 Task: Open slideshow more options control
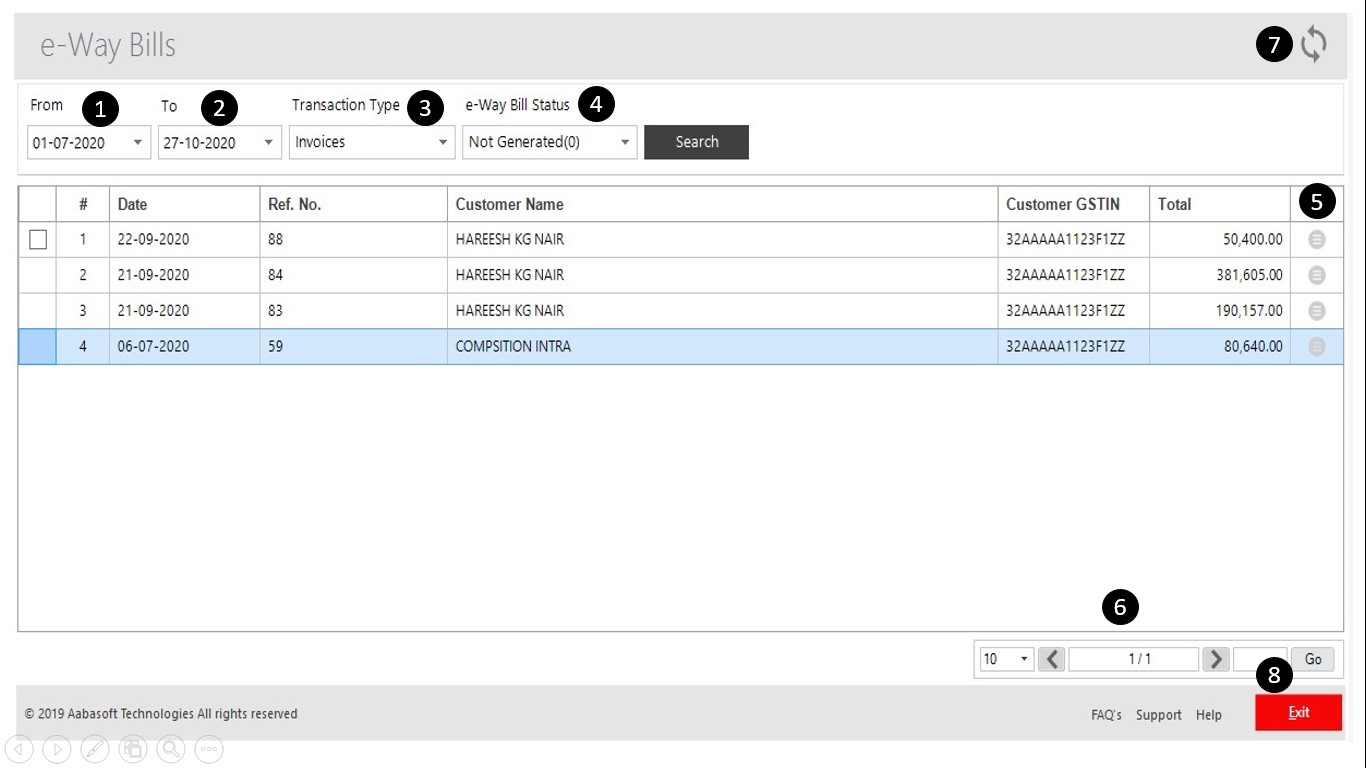(209, 748)
